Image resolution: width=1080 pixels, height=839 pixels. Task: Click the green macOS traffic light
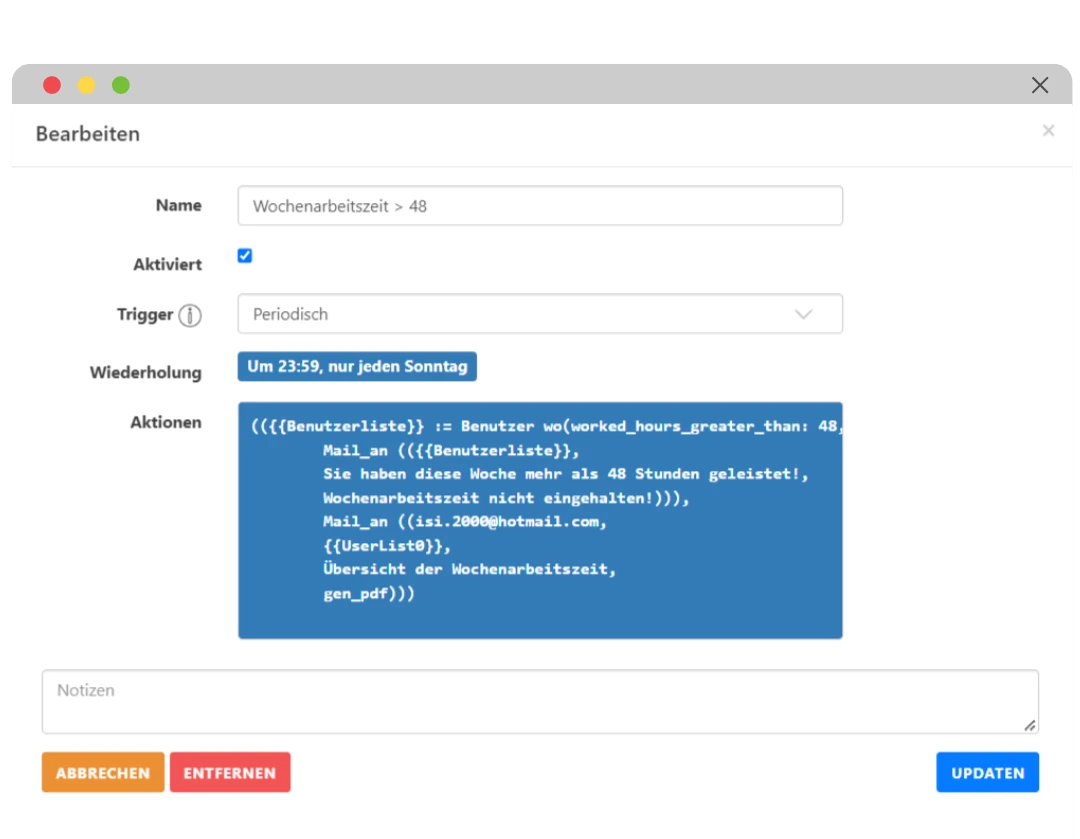coord(120,85)
